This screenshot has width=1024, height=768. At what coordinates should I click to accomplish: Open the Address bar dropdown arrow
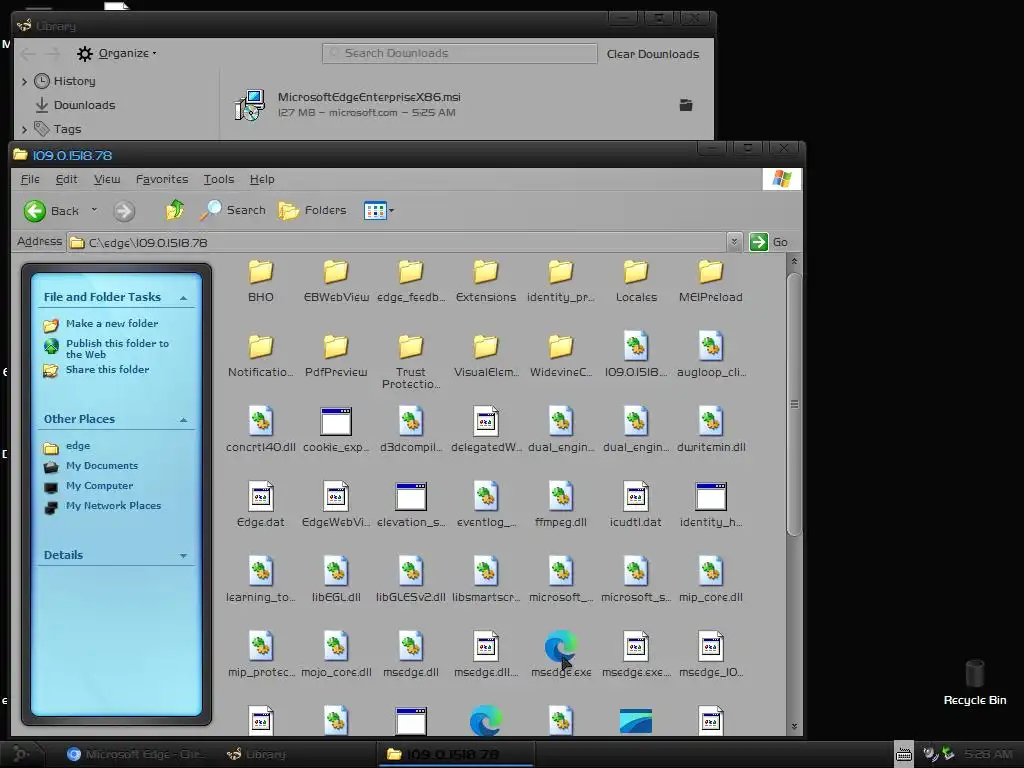734,242
